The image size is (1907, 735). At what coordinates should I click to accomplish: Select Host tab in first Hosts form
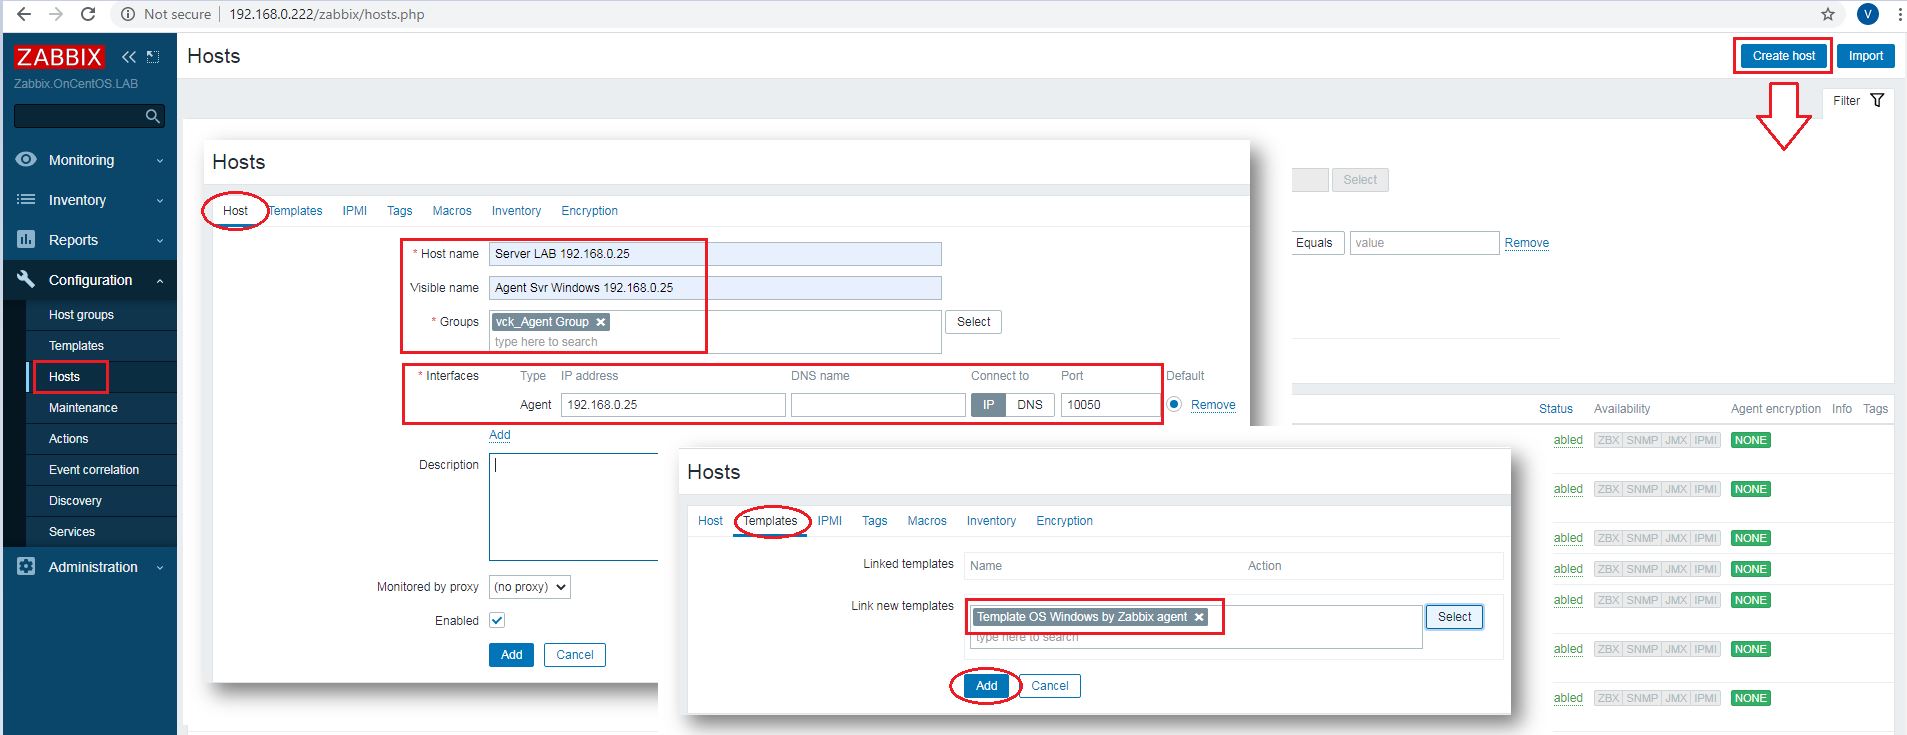(235, 211)
